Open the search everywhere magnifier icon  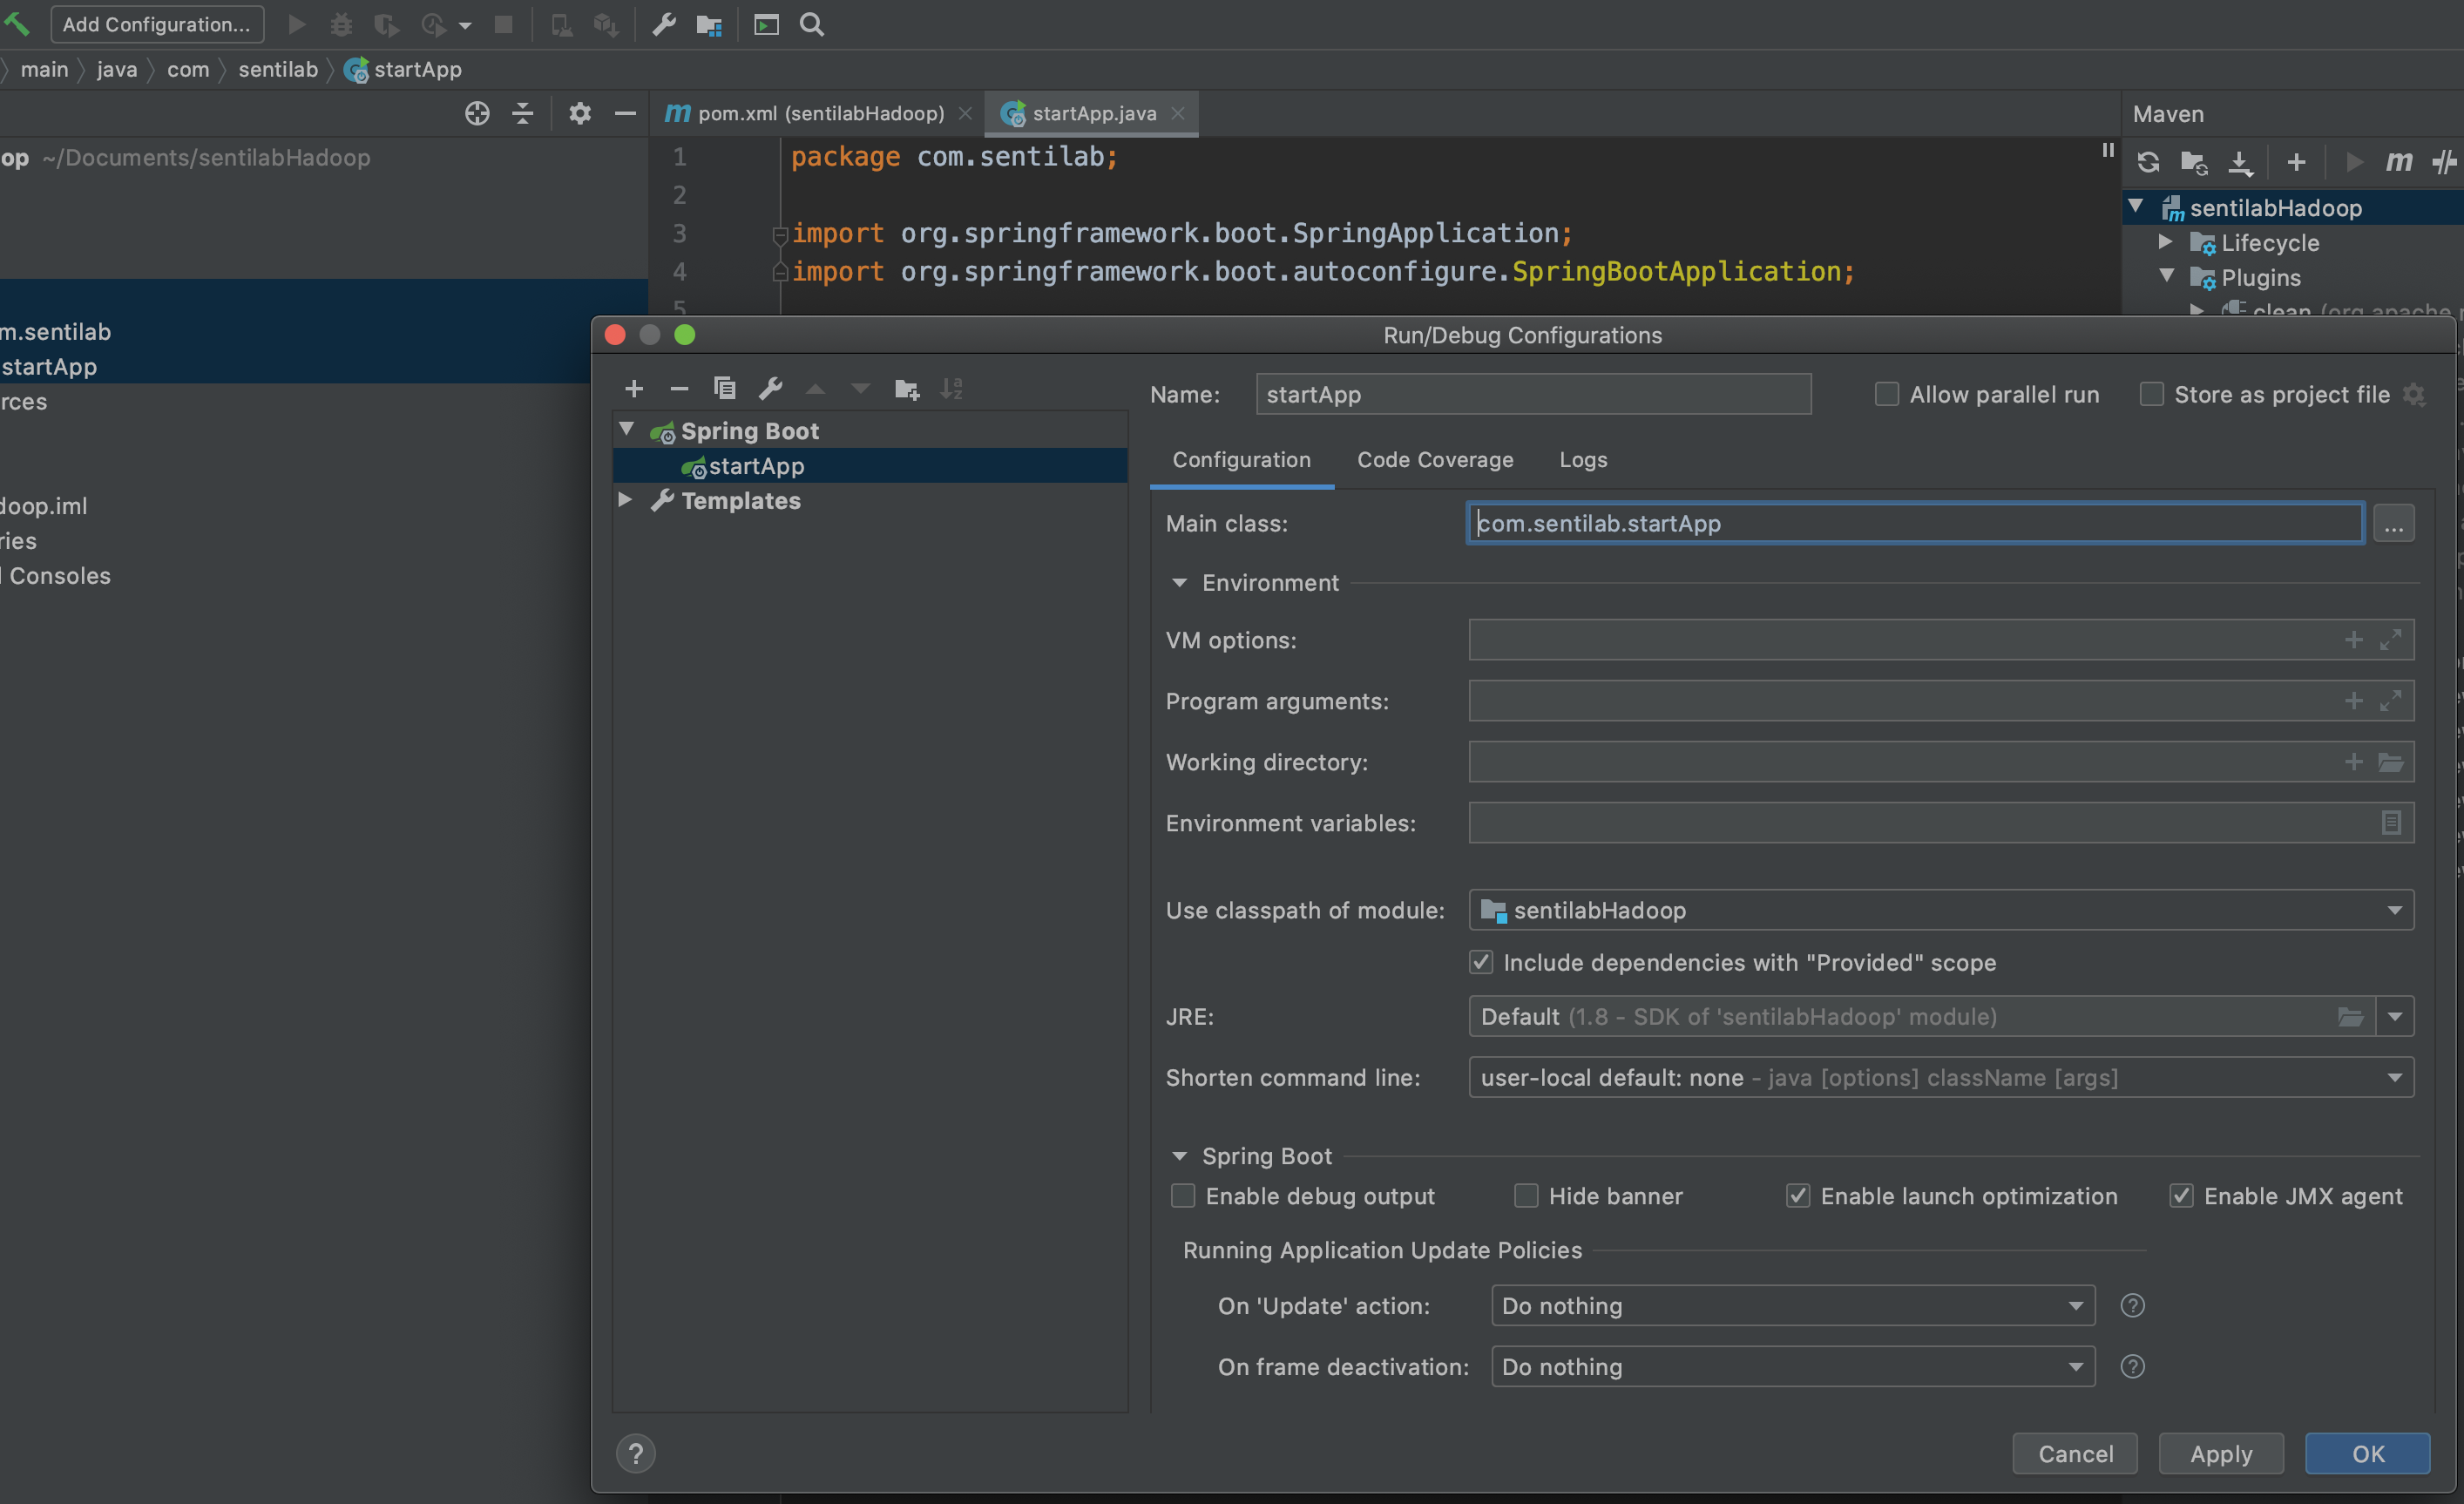[x=812, y=25]
